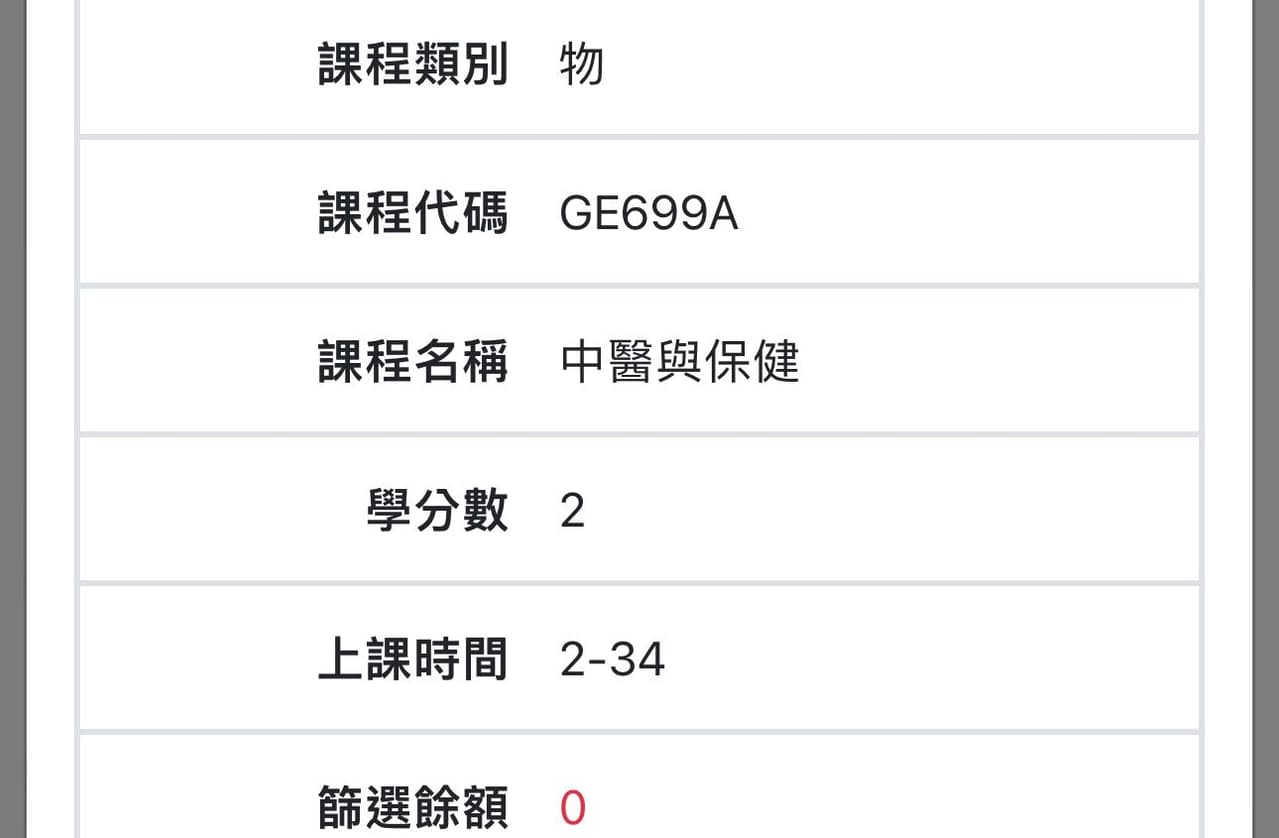
Task: Click the dark gray backdrop left of the panel
Action: [x=12, y=420]
